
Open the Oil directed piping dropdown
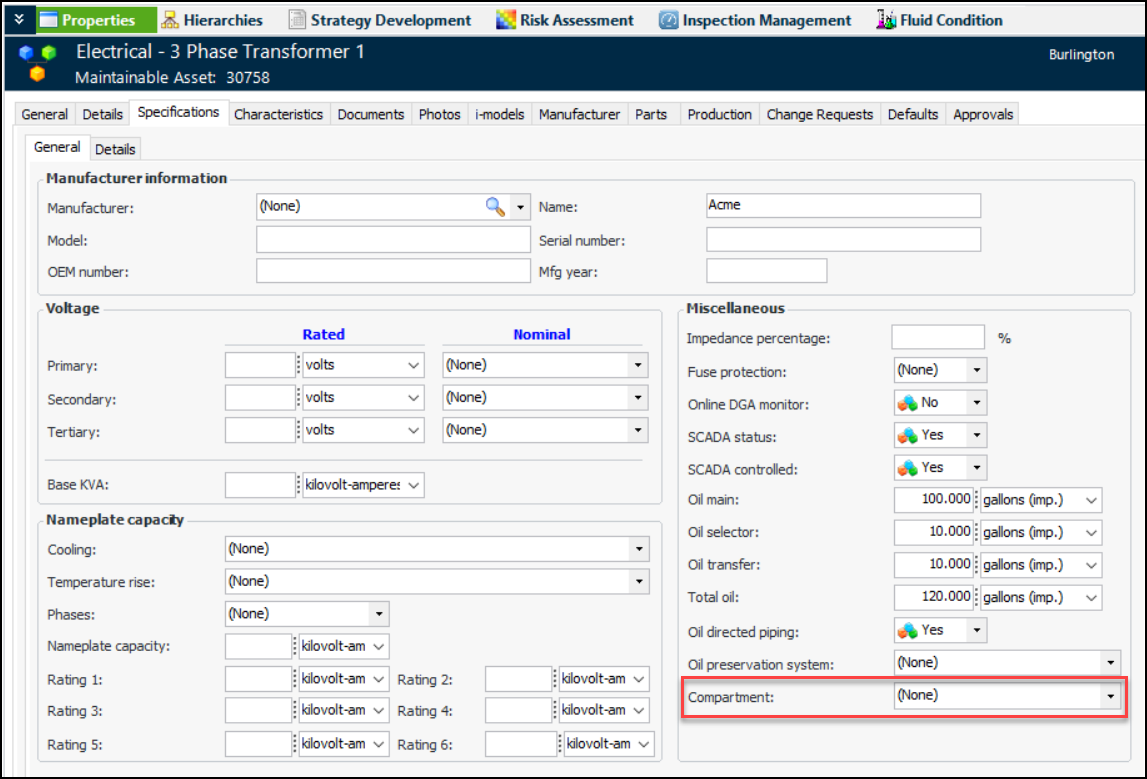pos(977,631)
